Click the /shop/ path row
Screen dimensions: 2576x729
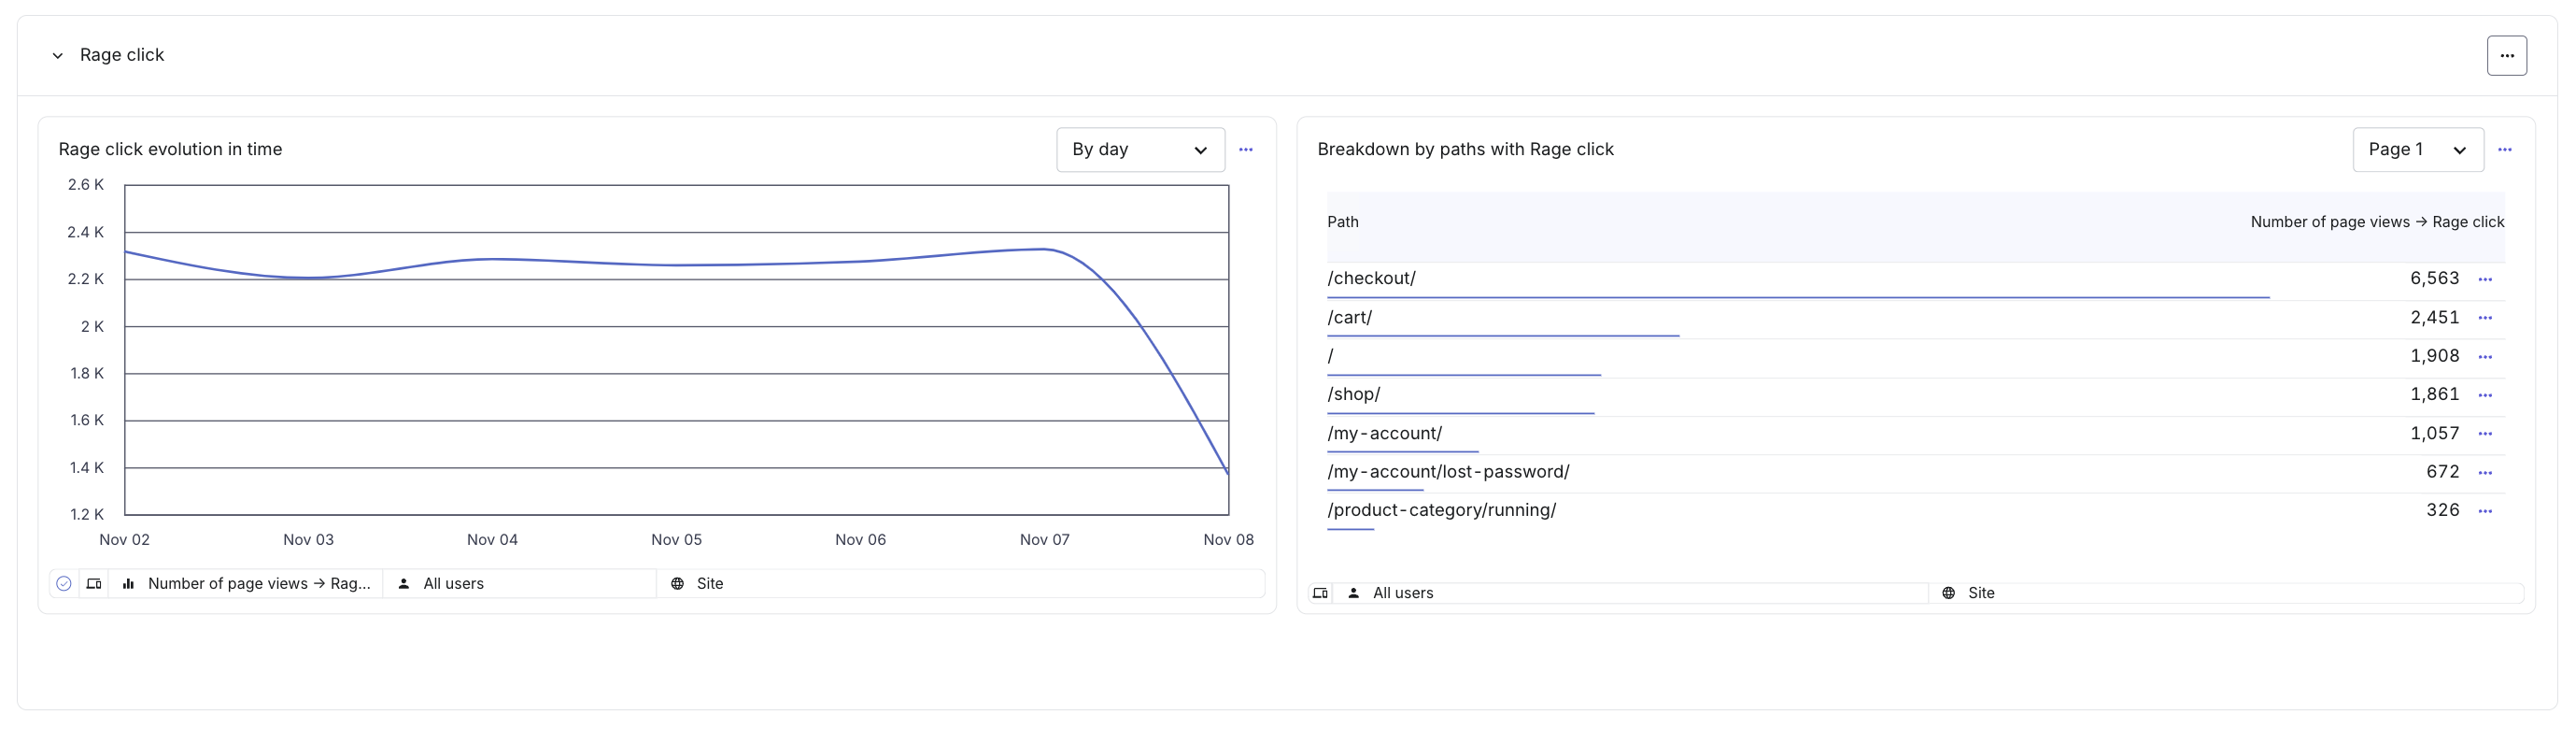click(x=1354, y=394)
